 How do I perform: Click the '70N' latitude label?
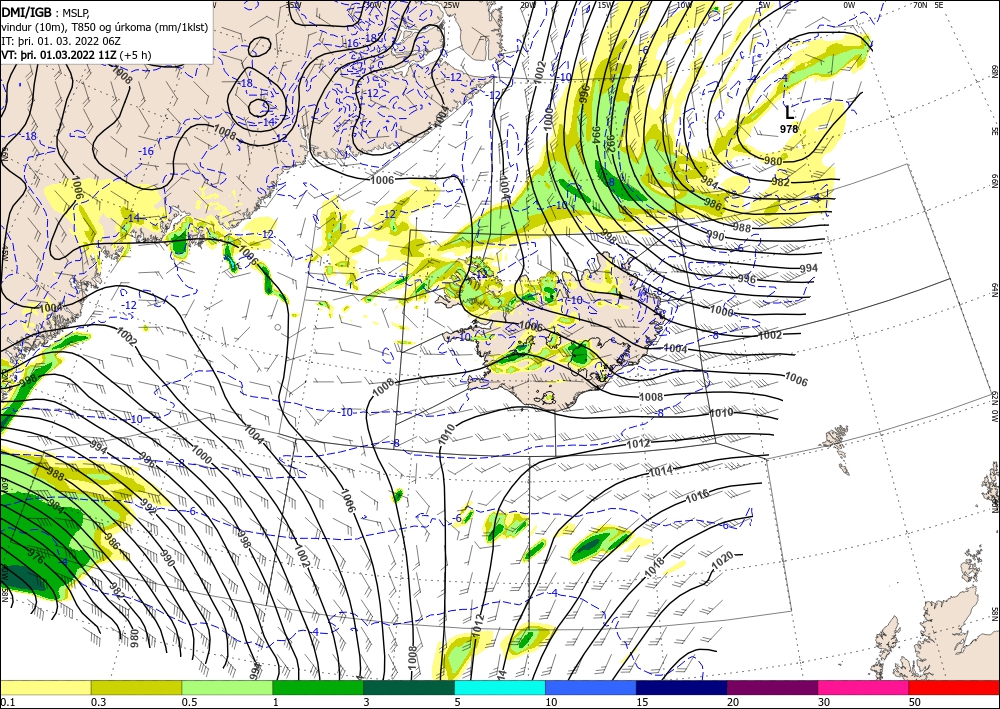click(919, 5)
